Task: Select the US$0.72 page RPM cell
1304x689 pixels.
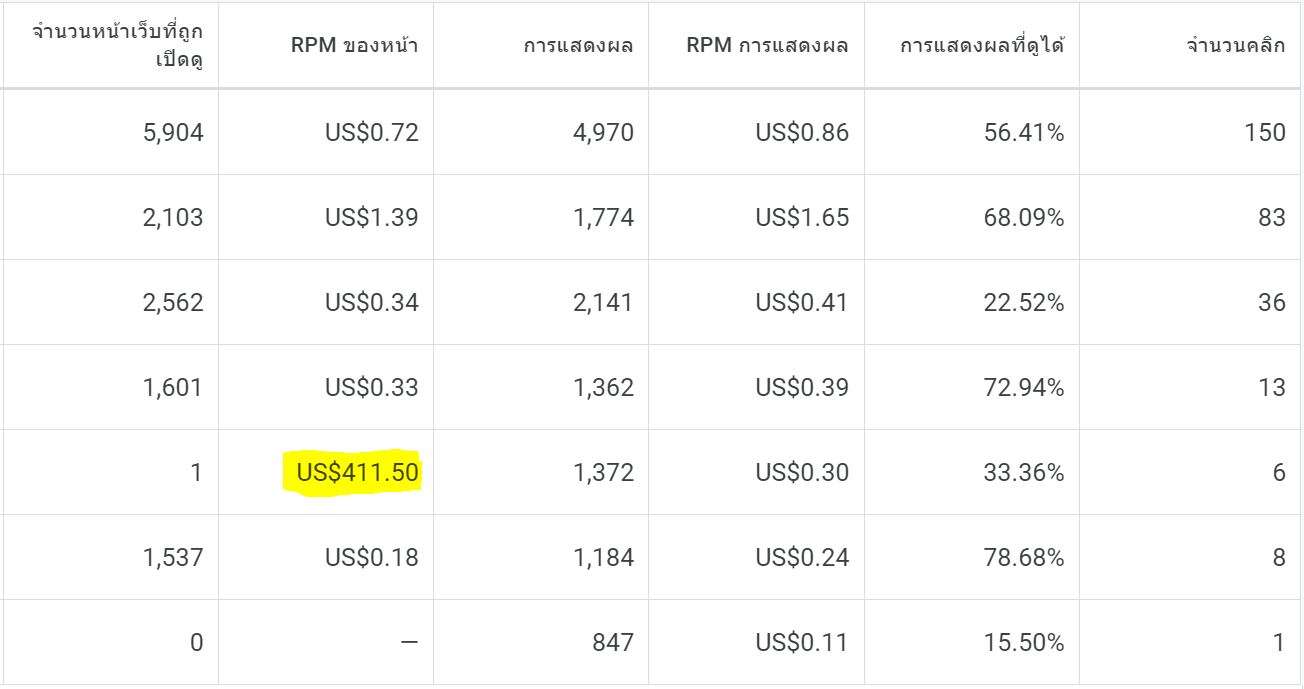Action: (371, 132)
